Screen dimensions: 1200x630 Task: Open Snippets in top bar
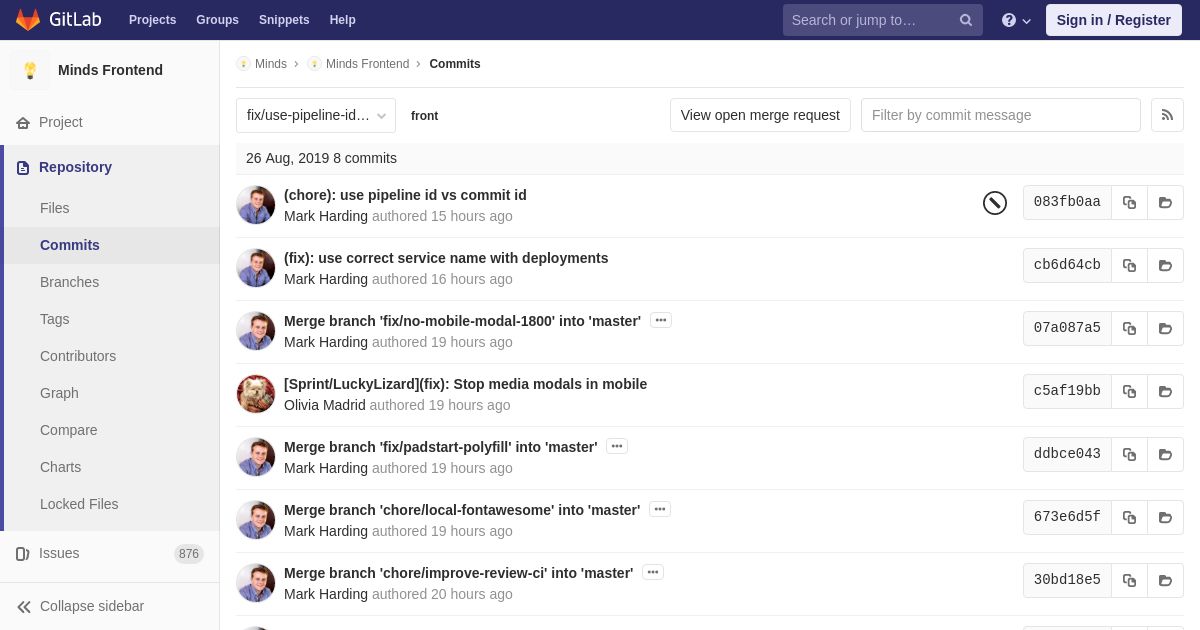pos(284,20)
